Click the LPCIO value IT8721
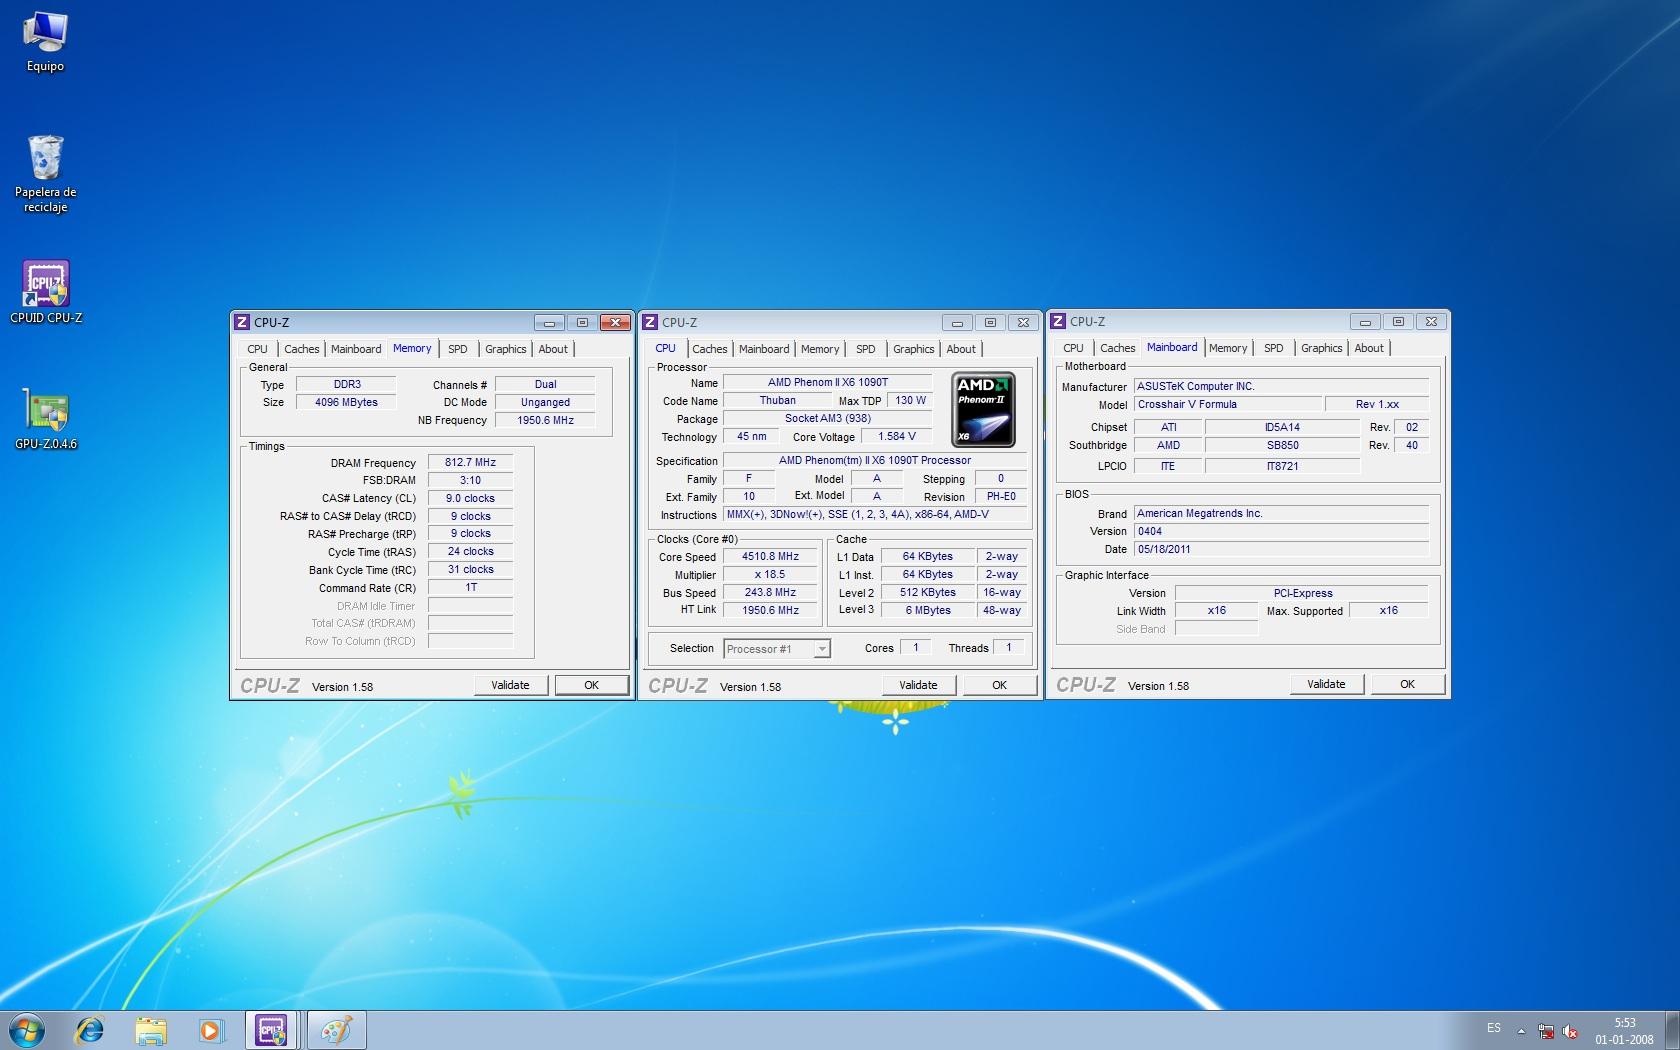This screenshot has width=1680, height=1050. pyautogui.click(x=1282, y=467)
